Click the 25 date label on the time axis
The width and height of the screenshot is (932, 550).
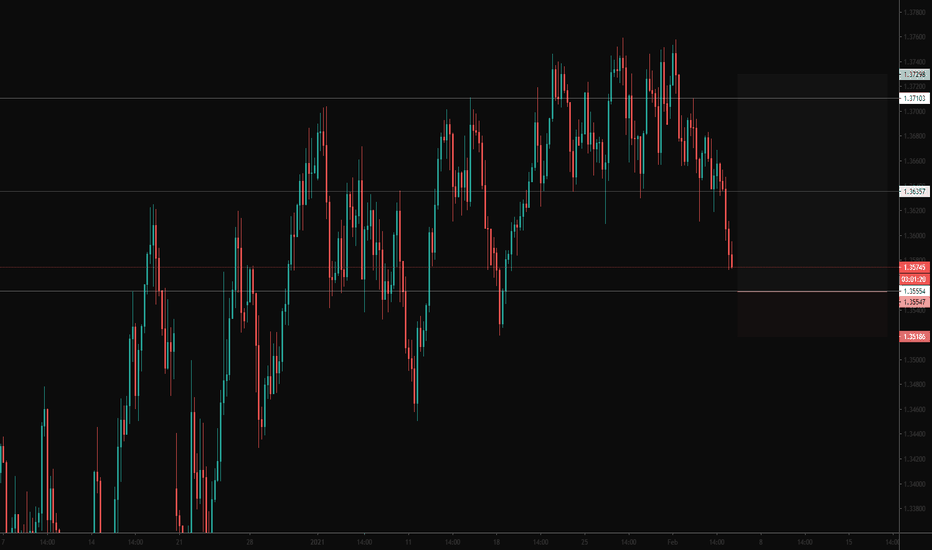click(584, 542)
